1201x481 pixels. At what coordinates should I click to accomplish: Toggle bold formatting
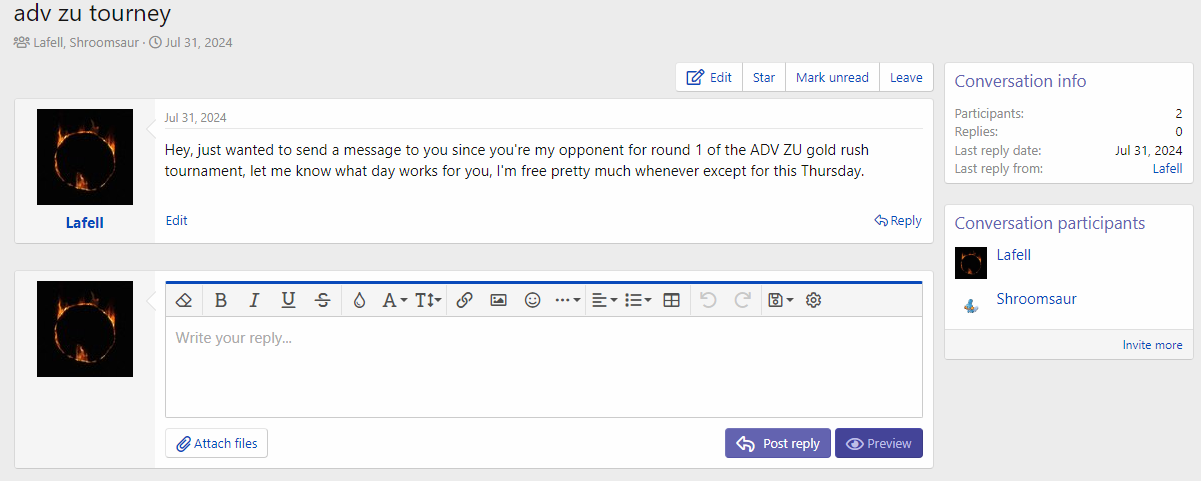(221, 300)
